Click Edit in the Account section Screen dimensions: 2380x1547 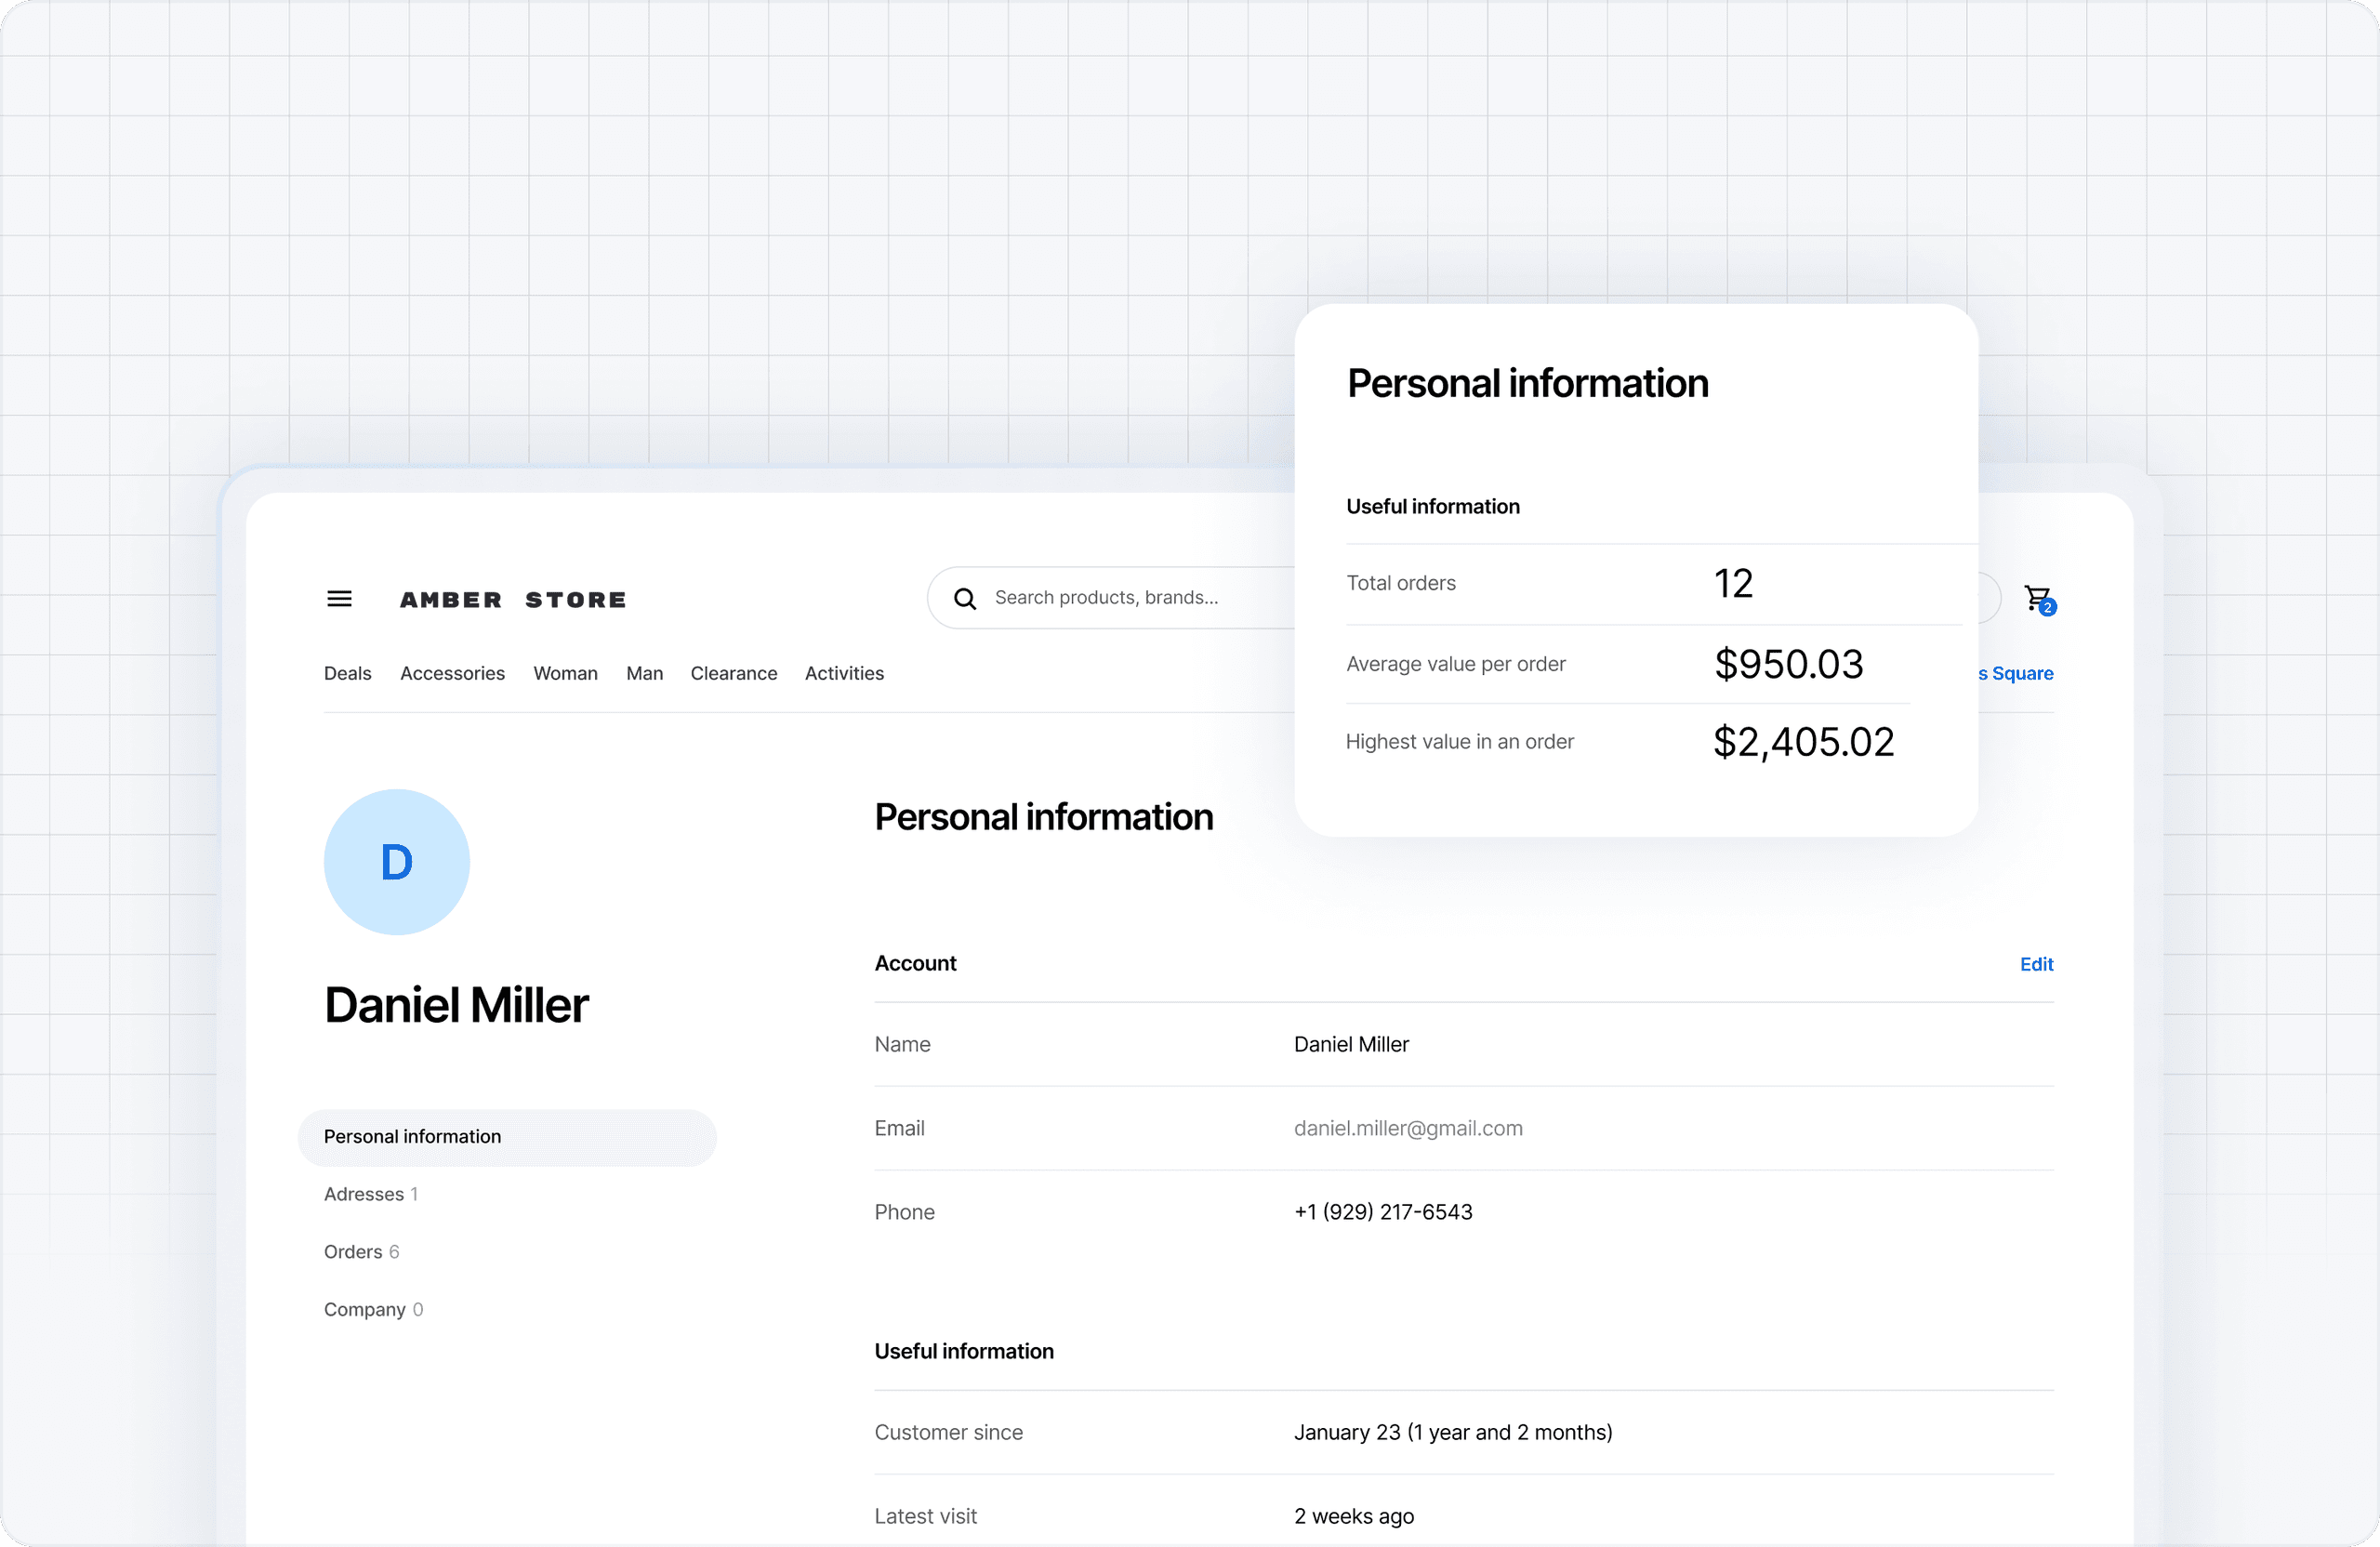pyautogui.click(x=2036, y=964)
